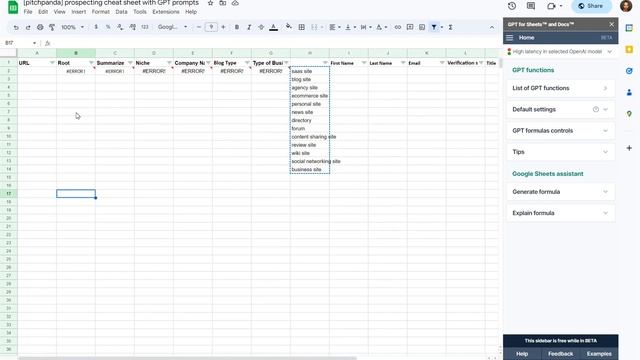640x360 pixels.
Task: Open the Format menu
Action: point(100,12)
